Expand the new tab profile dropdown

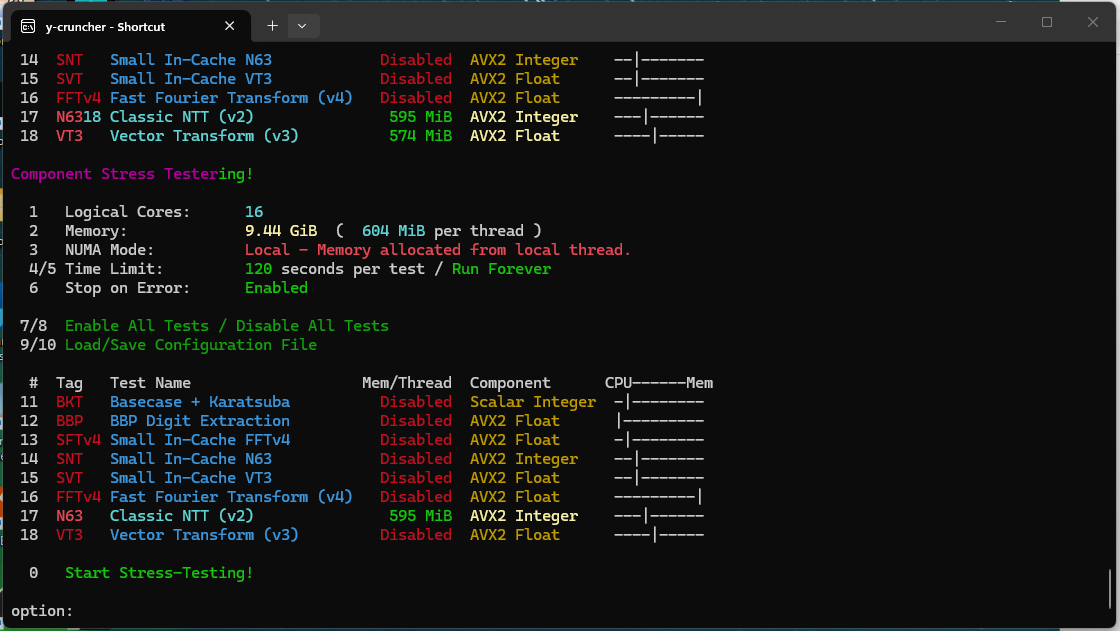(302, 26)
